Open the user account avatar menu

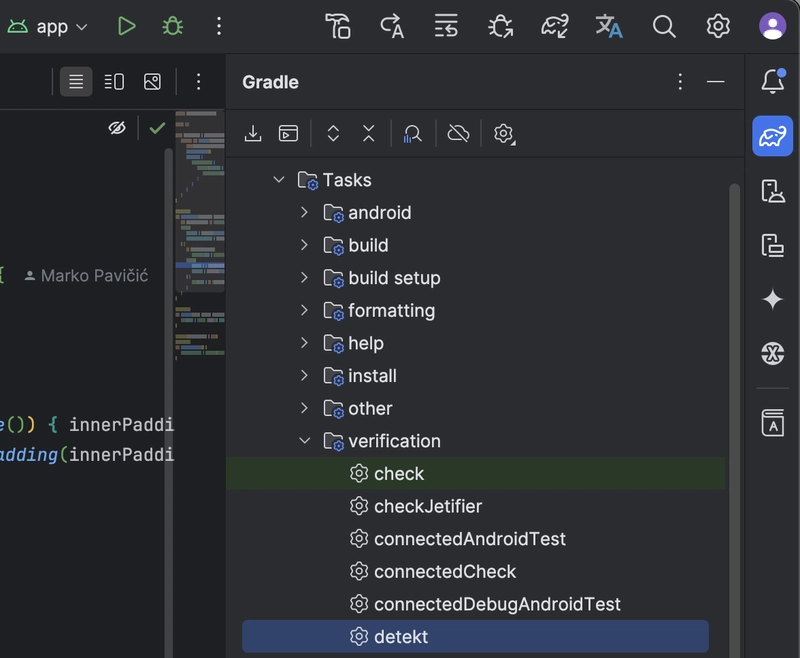click(772, 26)
